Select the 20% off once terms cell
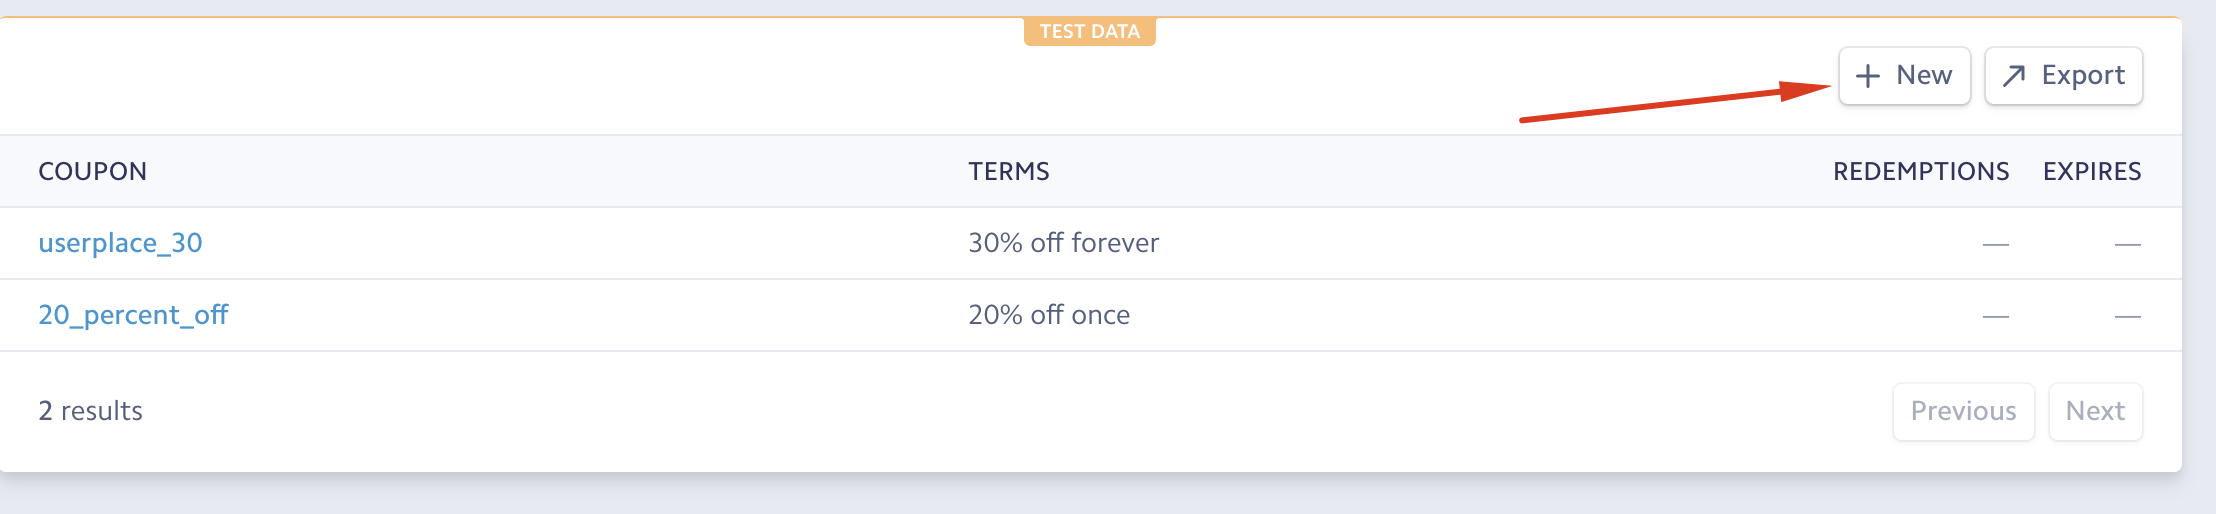The width and height of the screenshot is (2216, 514). tap(1048, 315)
